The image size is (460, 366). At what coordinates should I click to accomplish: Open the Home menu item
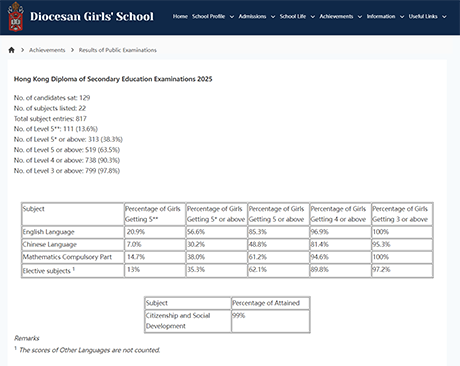click(x=180, y=16)
